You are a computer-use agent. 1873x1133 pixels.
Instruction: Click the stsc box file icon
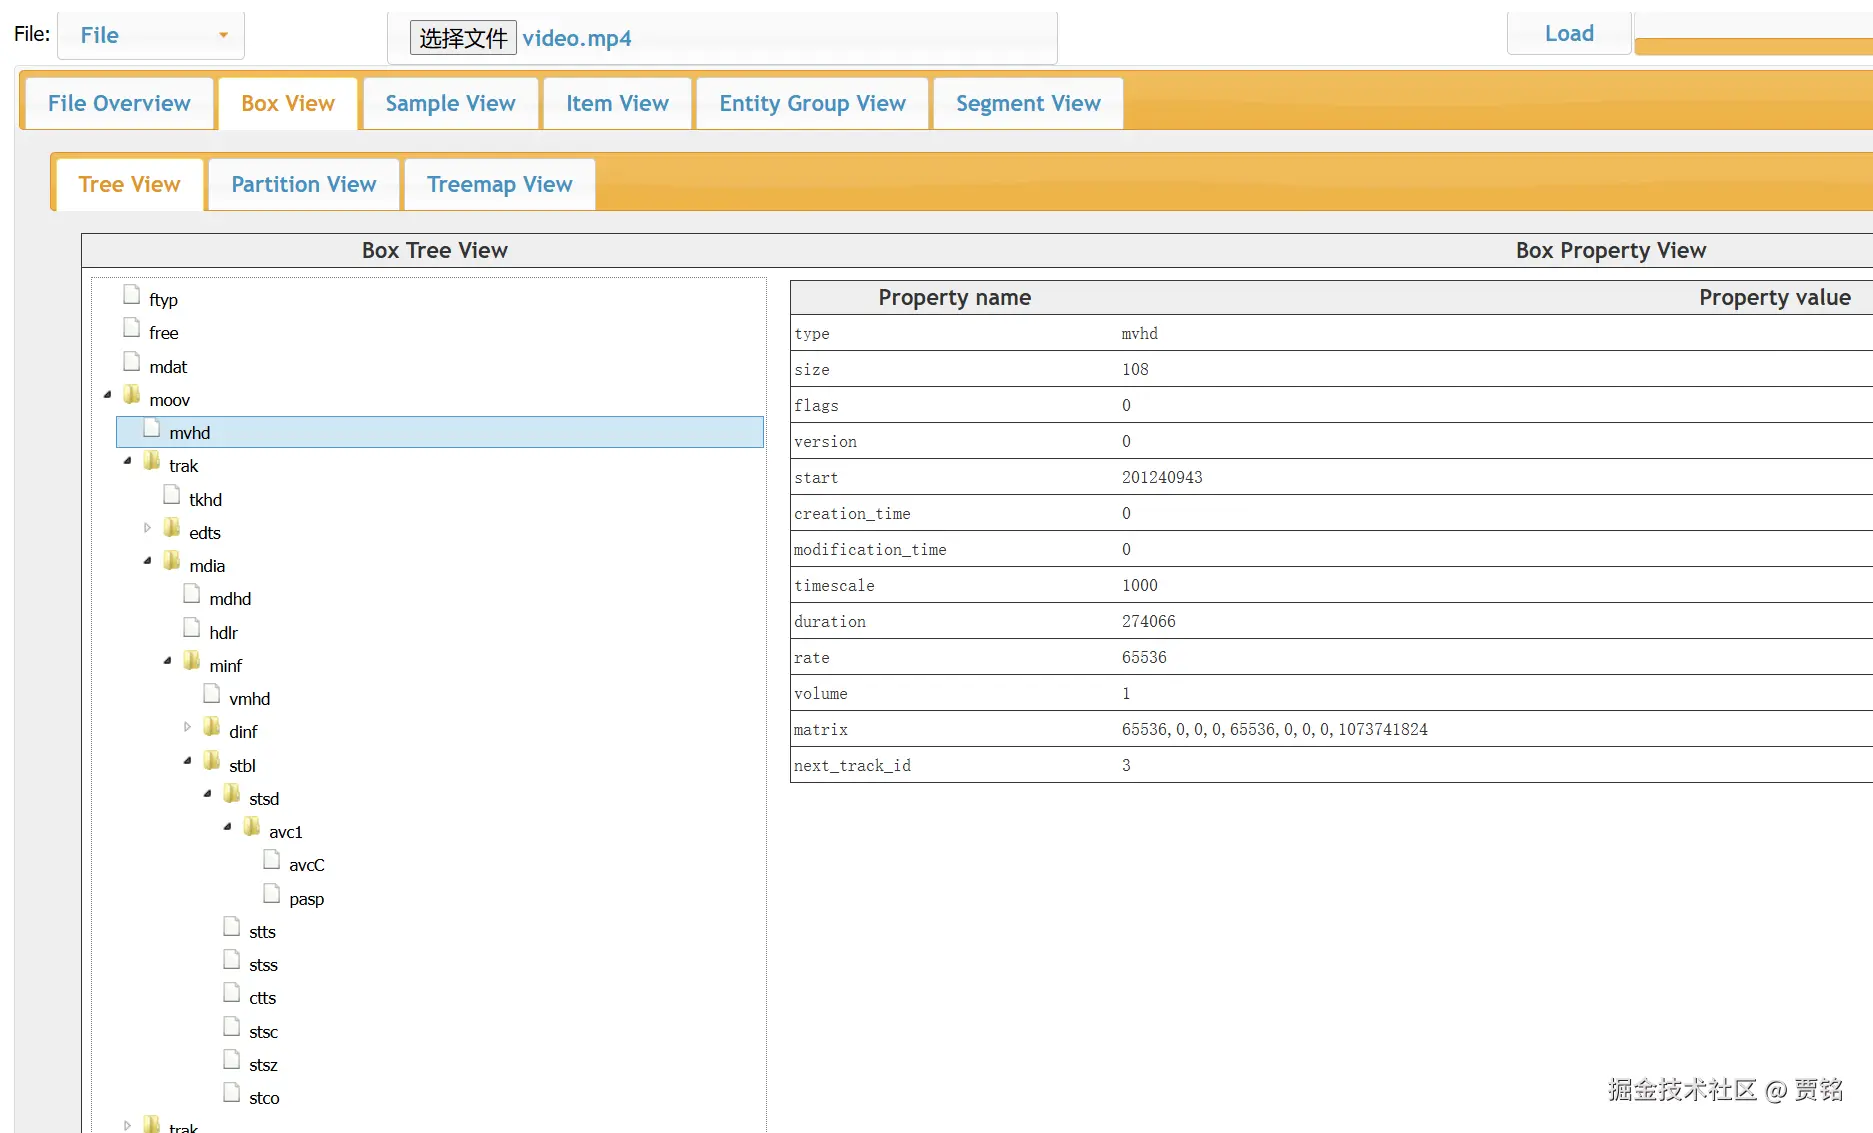tap(231, 1027)
